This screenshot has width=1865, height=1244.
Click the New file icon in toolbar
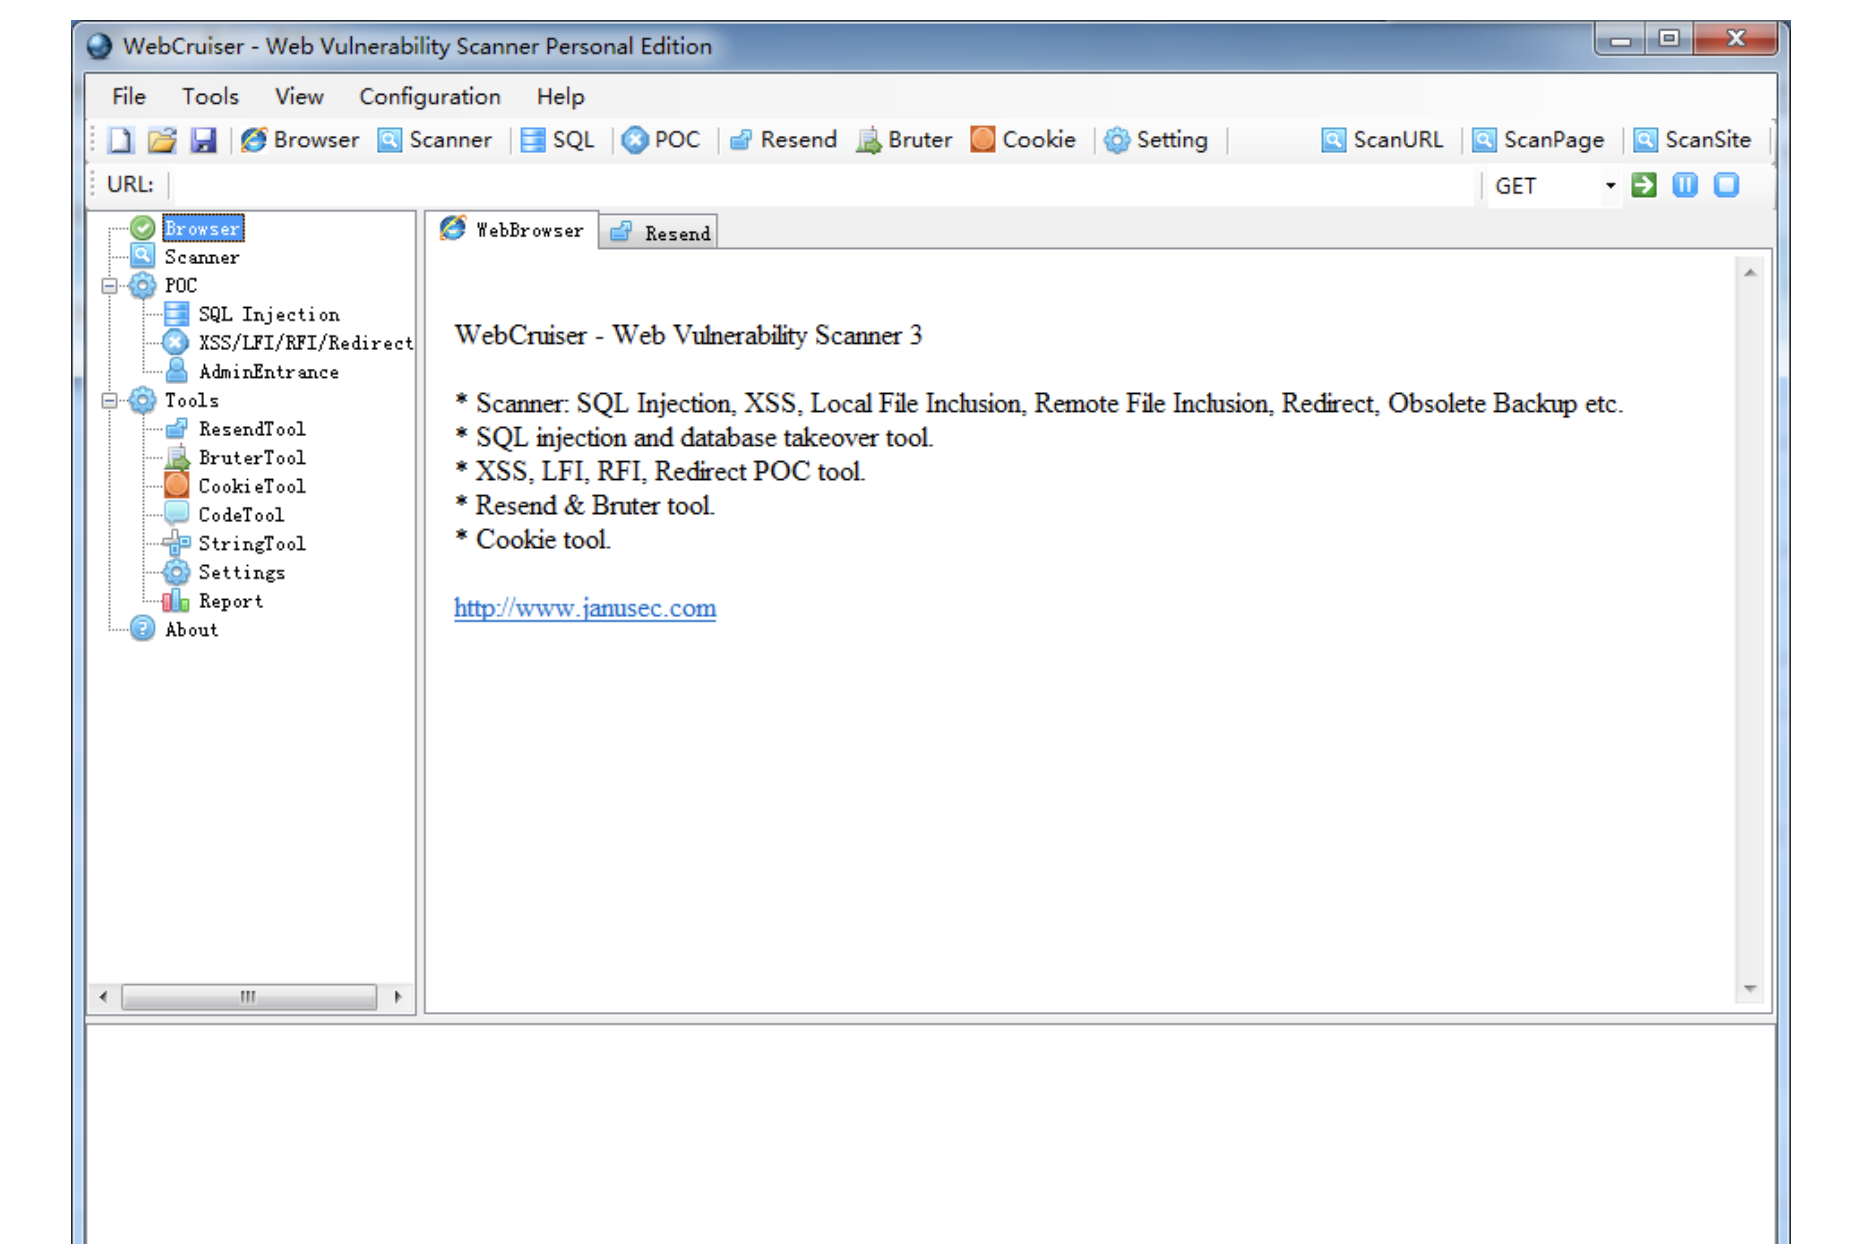tap(121, 140)
